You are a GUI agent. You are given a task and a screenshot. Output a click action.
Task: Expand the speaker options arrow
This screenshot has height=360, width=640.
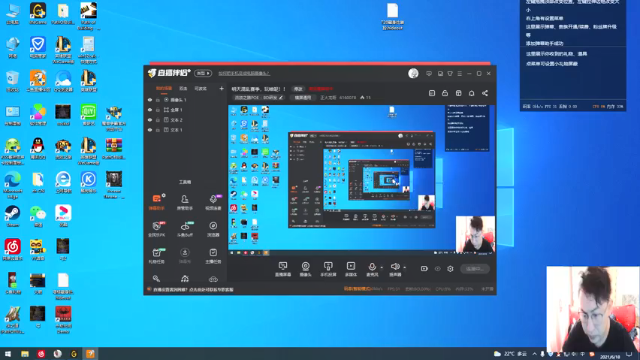[x=404, y=268]
